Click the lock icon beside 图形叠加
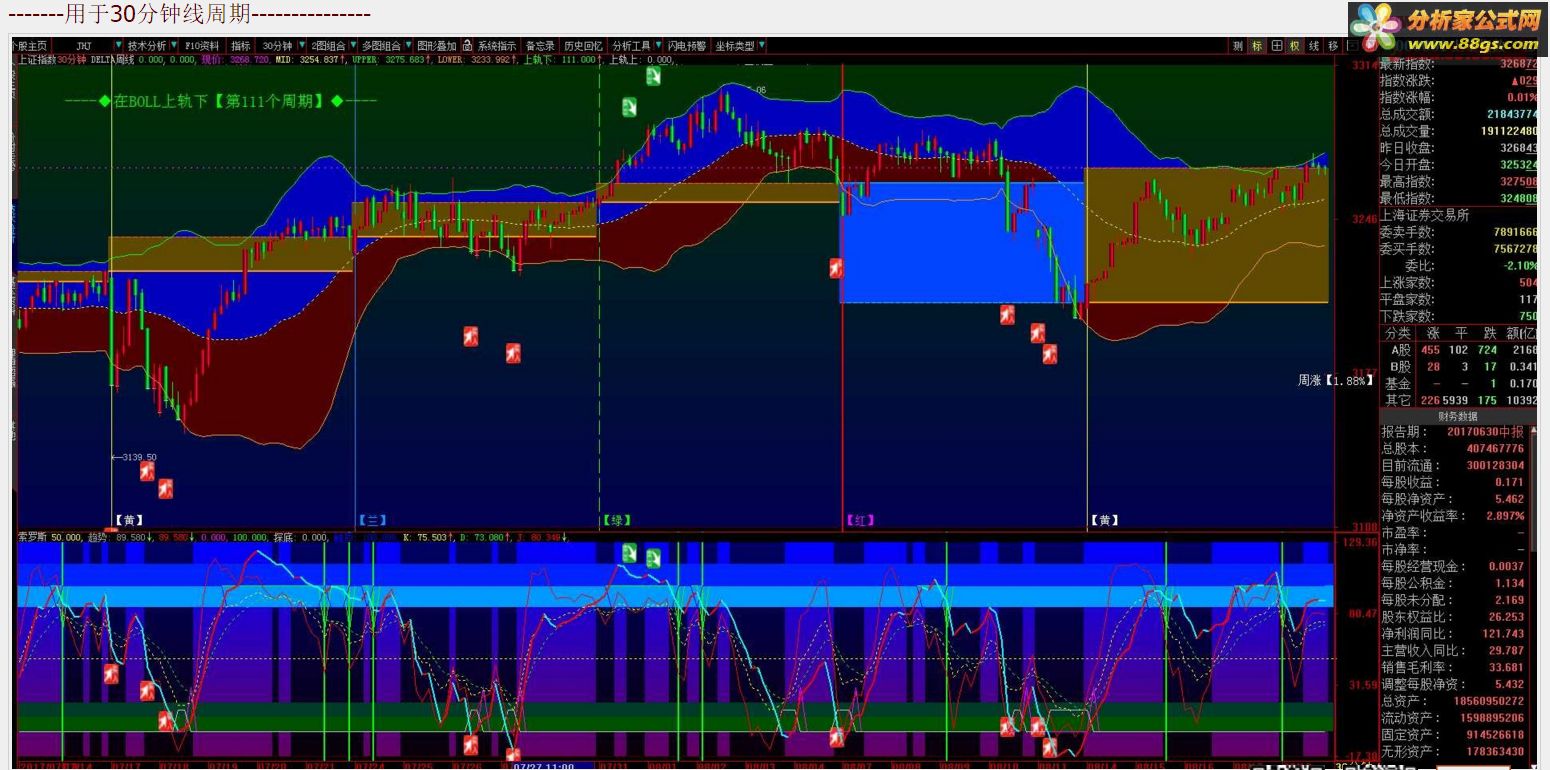 pyautogui.click(x=467, y=46)
